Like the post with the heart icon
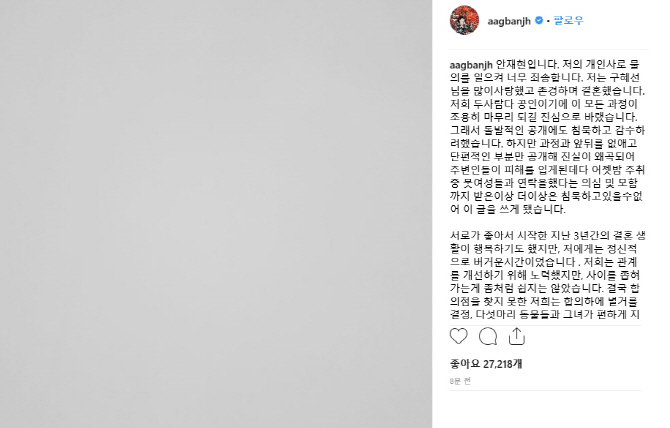Image resolution: width=670 pixels, height=428 pixels. pos(458,336)
